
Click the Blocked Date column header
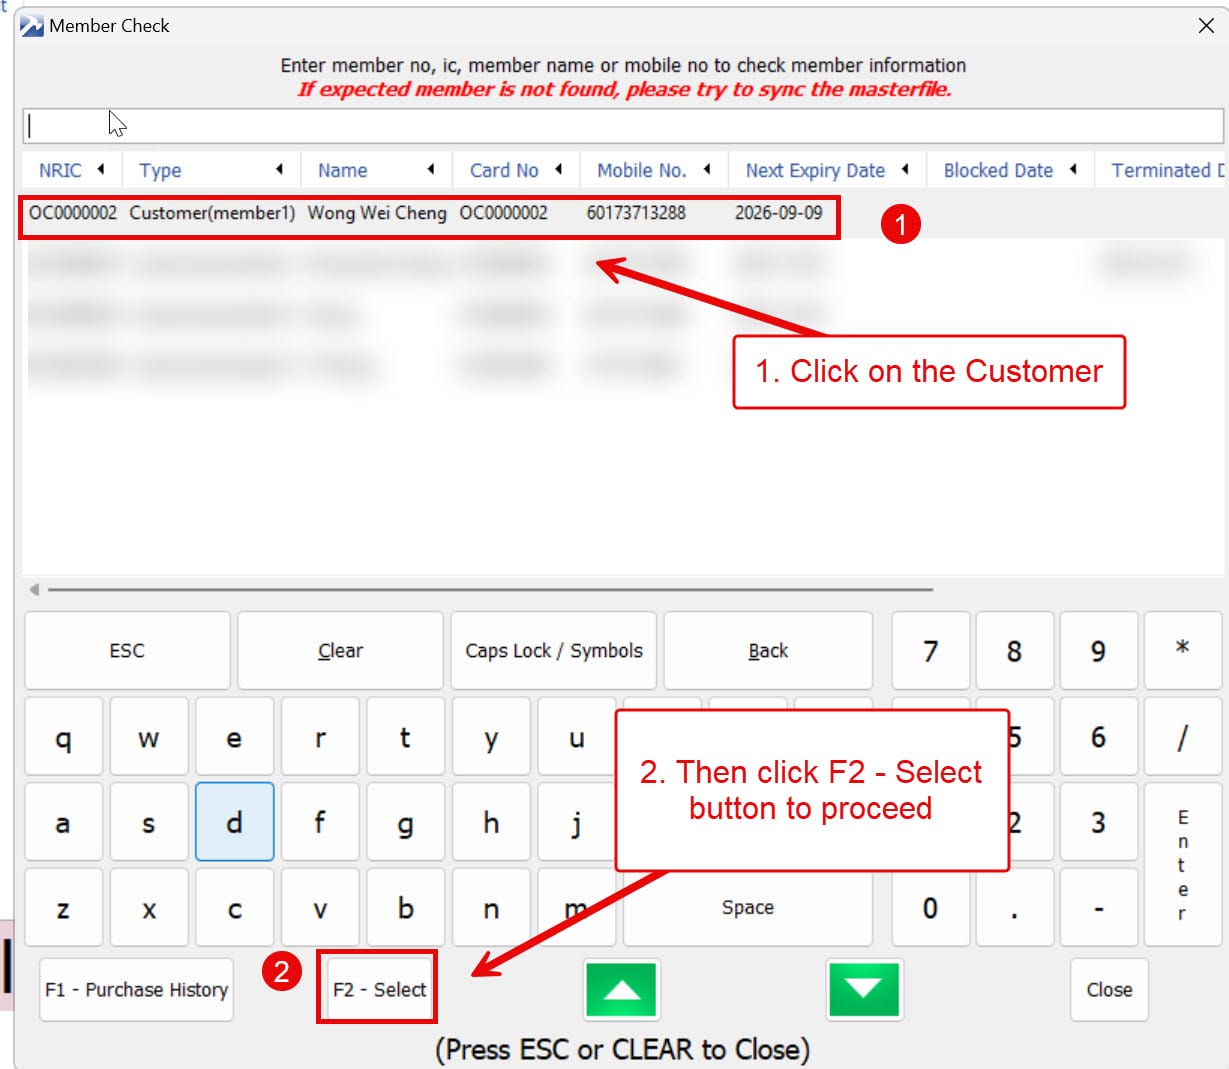997,171
